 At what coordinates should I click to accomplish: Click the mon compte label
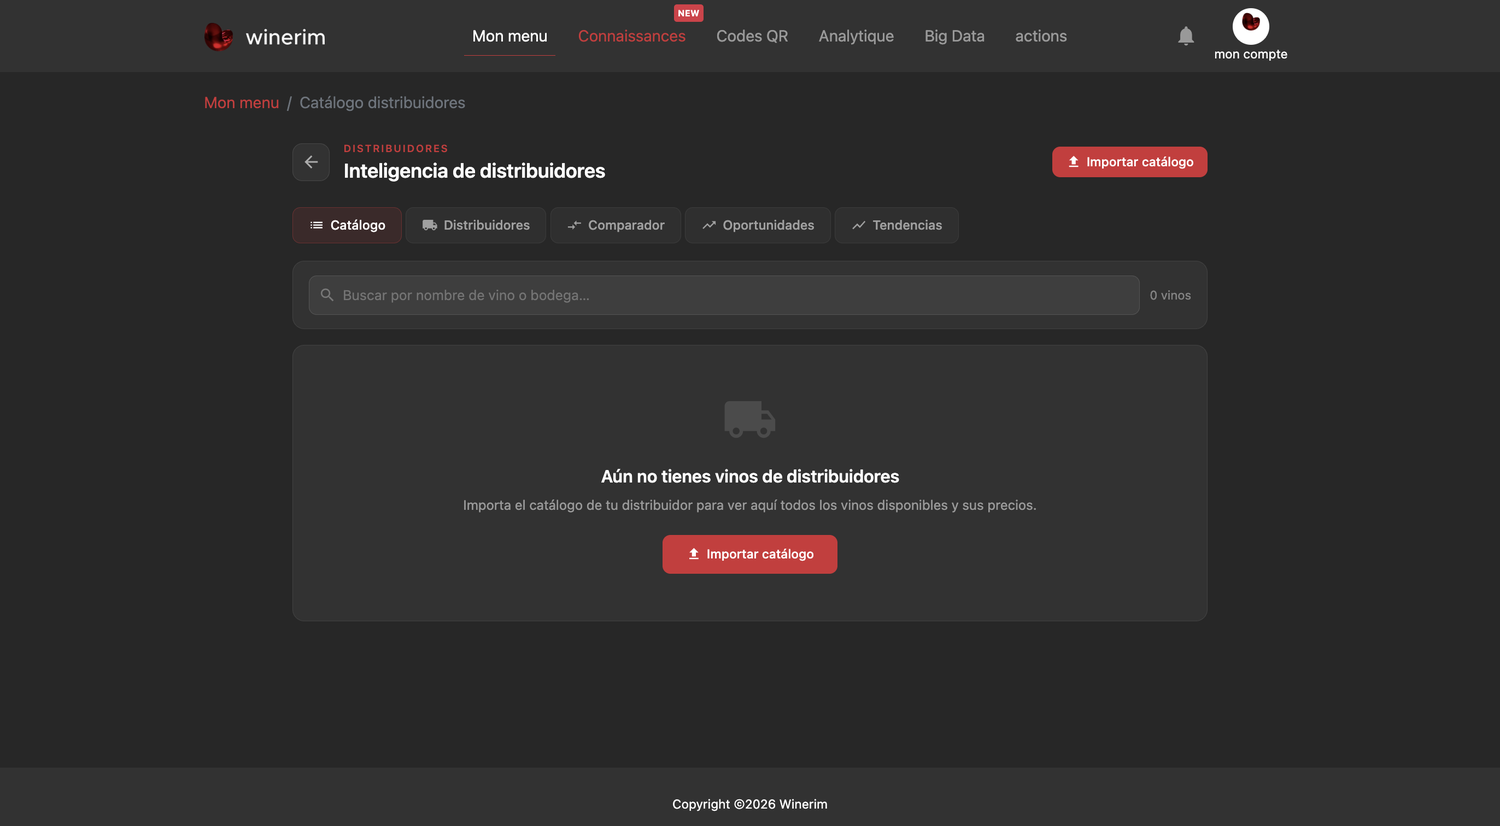click(1251, 54)
